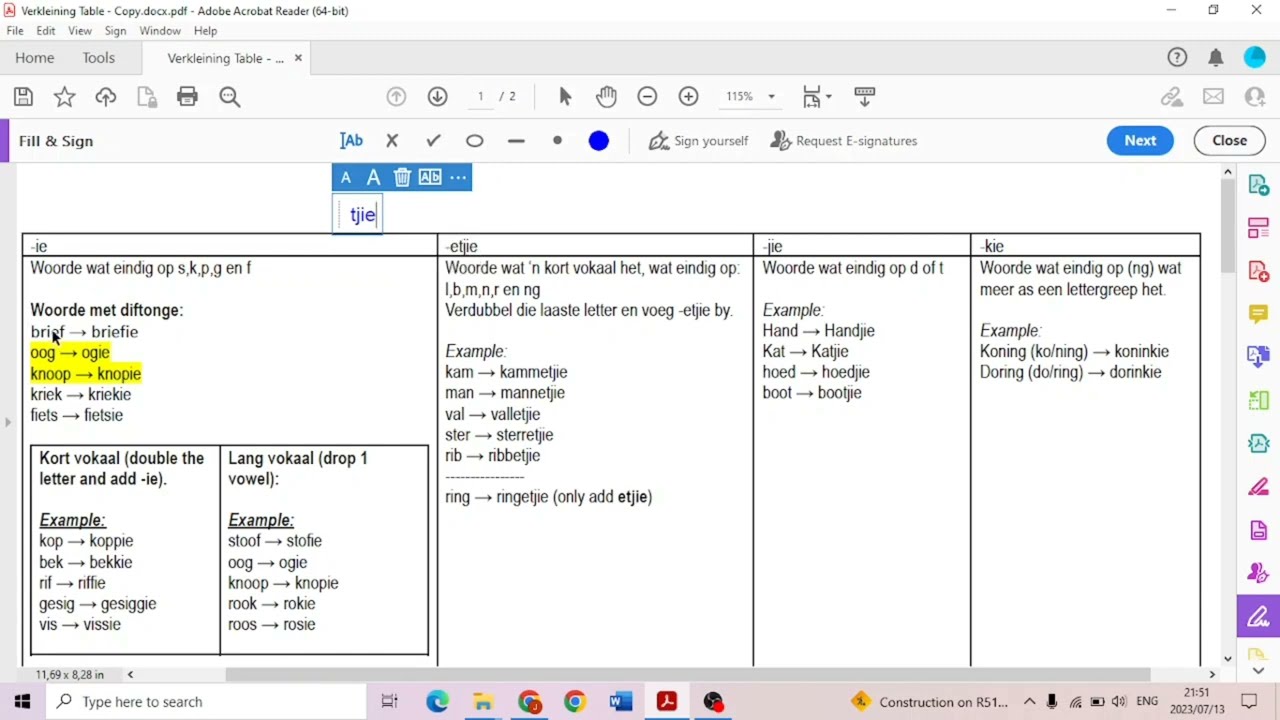Zoom out with the minus icon
Viewport: 1280px width, 720px height.
(x=647, y=97)
